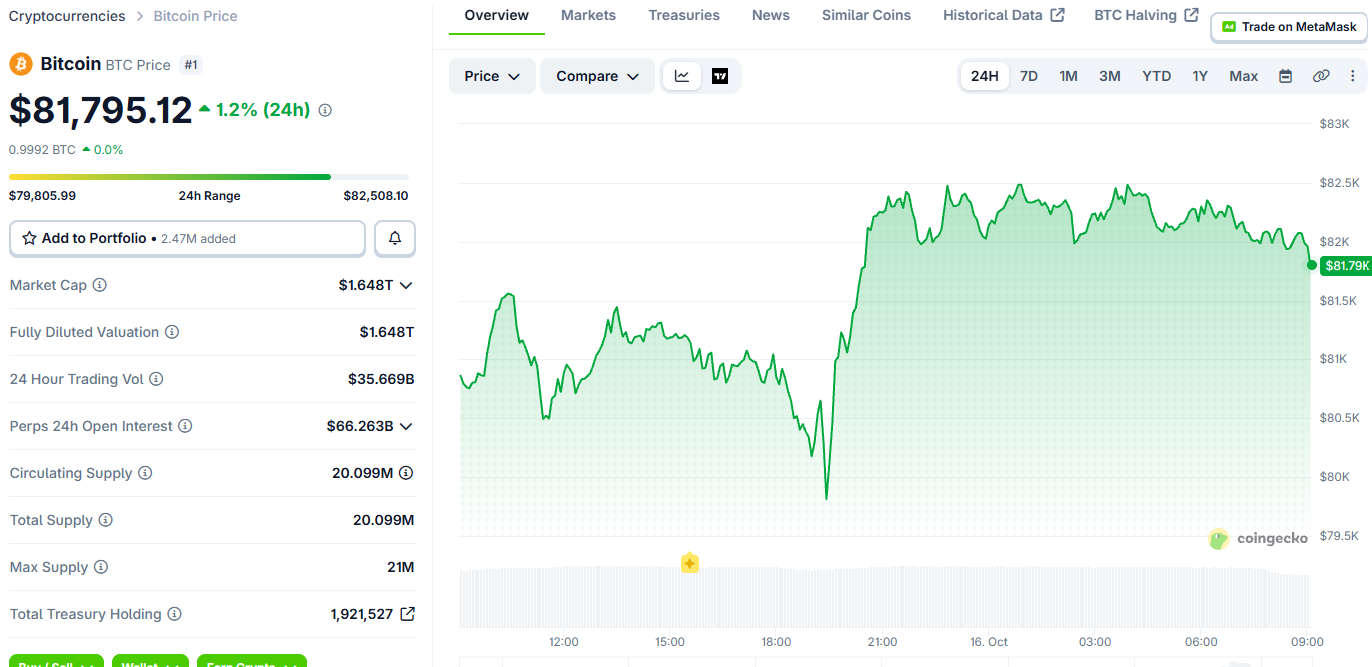Open the Price dropdown
This screenshot has height=667, width=1372.
click(492, 76)
